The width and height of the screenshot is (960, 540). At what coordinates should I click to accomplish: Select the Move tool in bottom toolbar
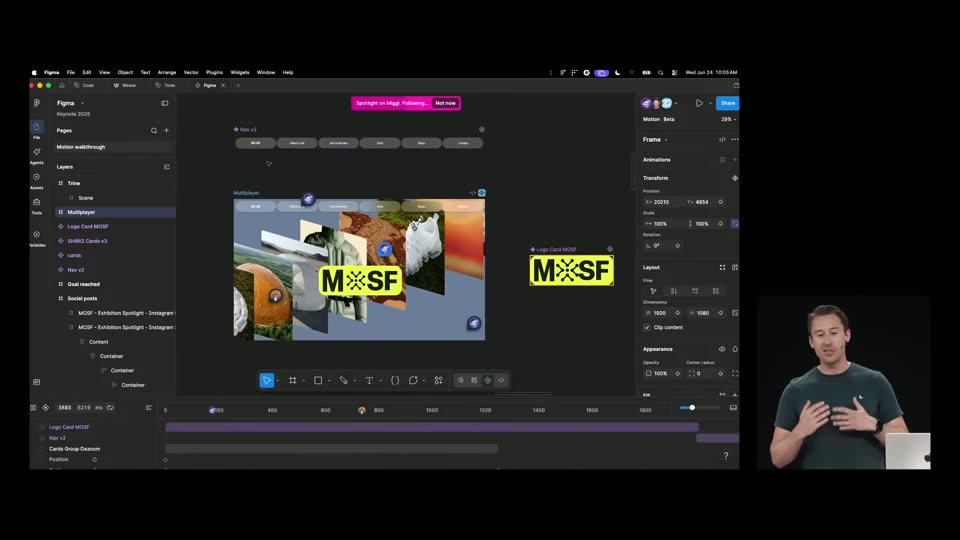point(266,380)
